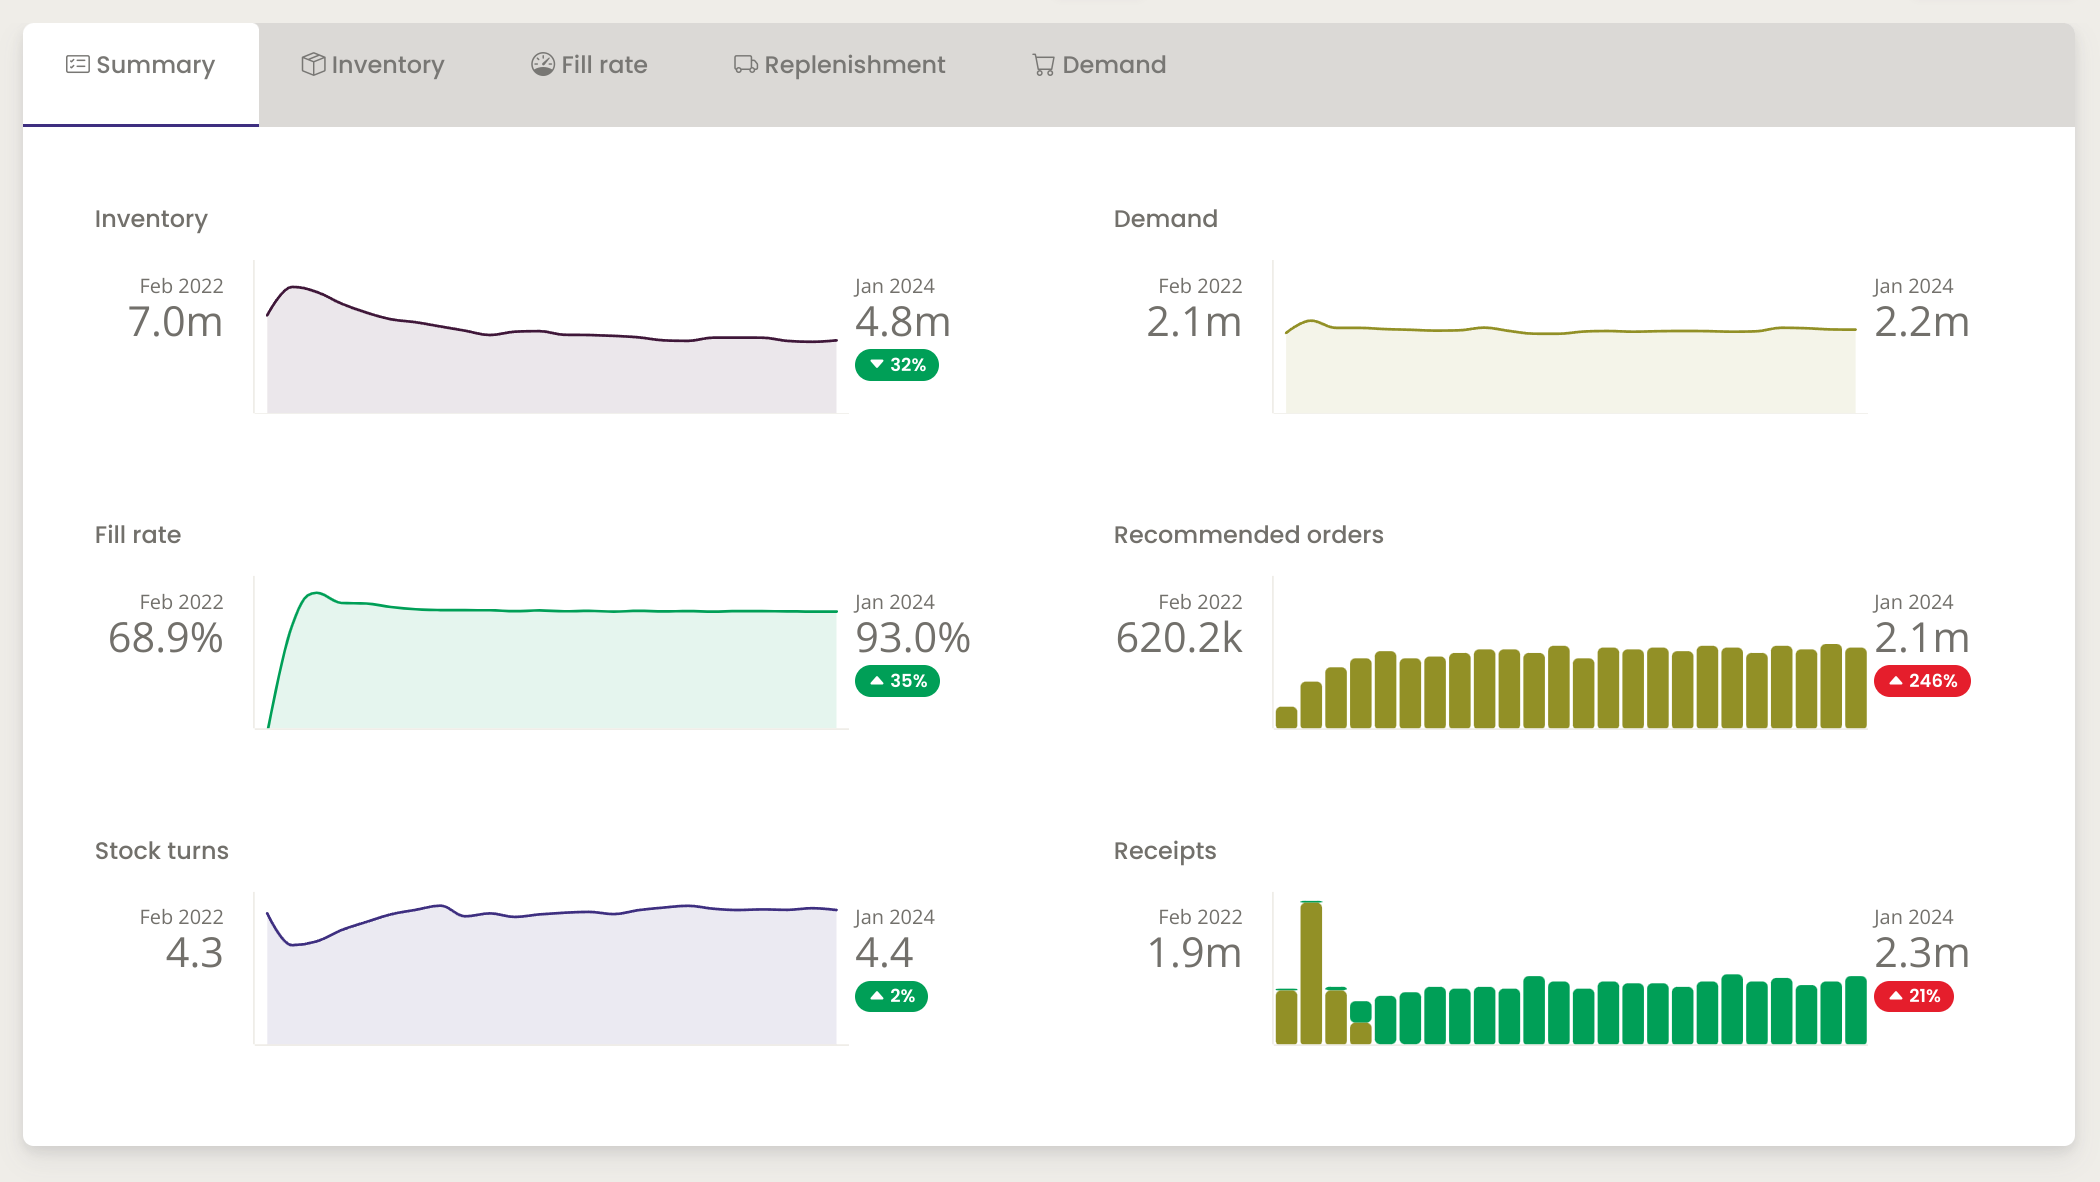Click the green 35% badge under Fill rate value
Viewport: 2100px width, 1182px height.
(x=897, y=681)
